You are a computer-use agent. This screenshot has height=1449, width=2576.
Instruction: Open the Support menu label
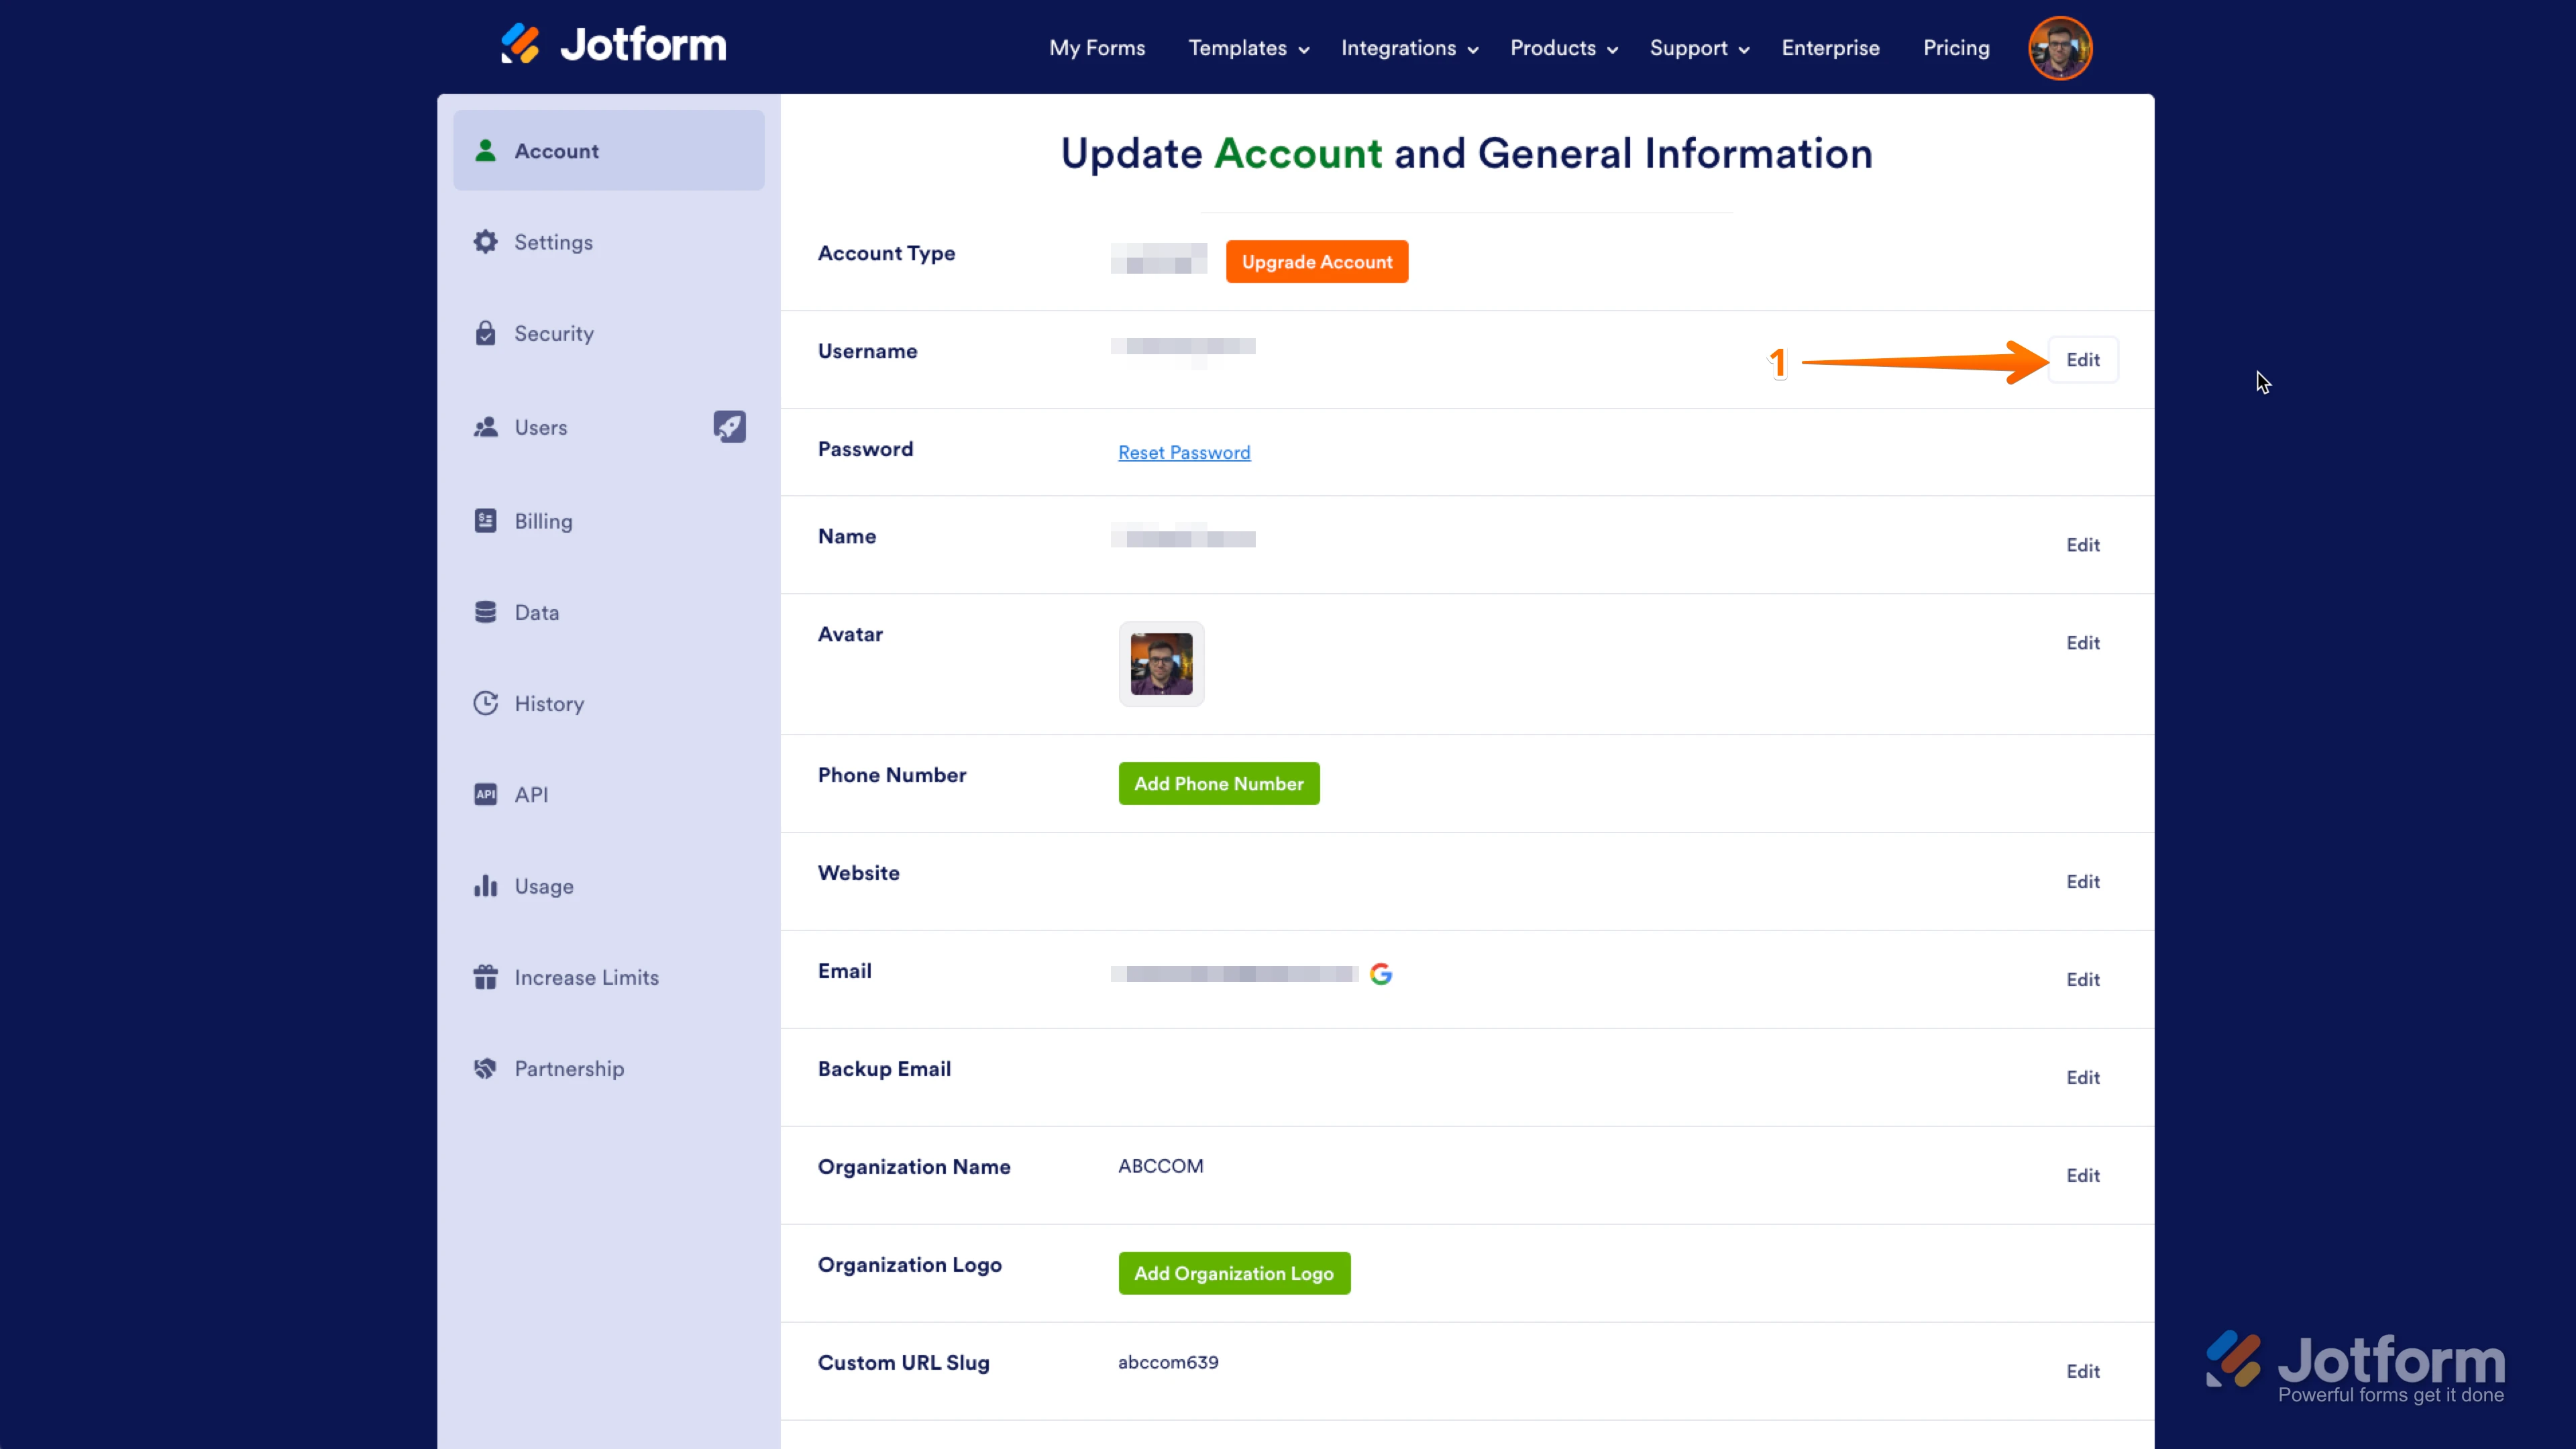coord(1688,48)
